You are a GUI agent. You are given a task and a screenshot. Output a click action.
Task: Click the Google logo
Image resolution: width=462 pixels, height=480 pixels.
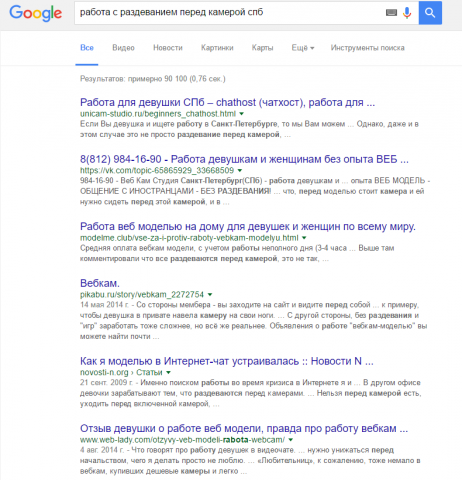pos(36,13)
